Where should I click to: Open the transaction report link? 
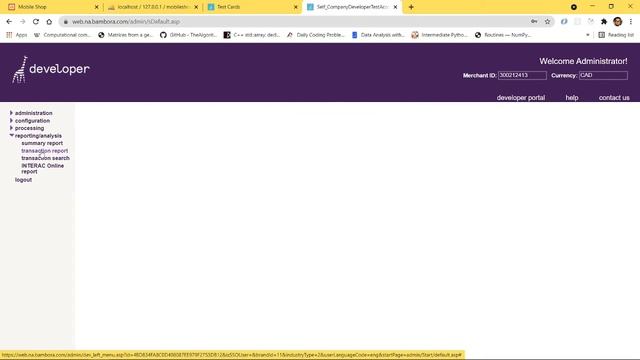click(x=44, y=151)
